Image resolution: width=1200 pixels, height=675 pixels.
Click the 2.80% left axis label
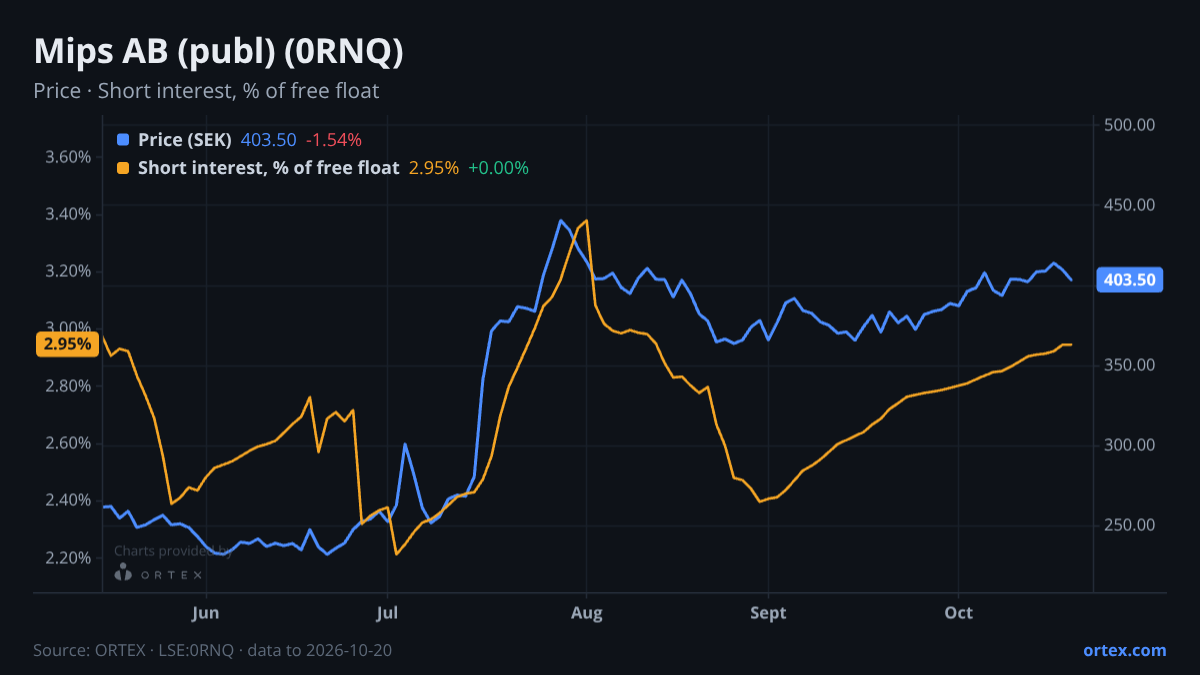(x=68, y=386)
